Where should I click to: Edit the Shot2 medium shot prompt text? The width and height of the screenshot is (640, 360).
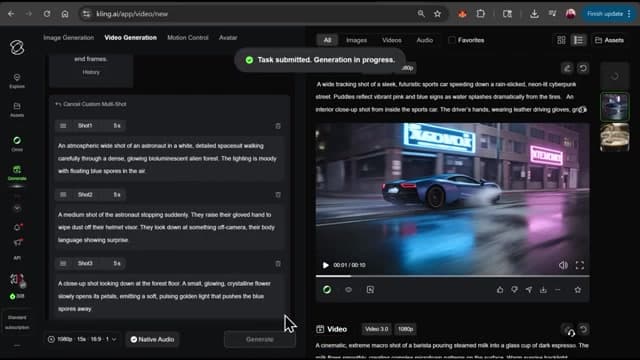(169, 227)
